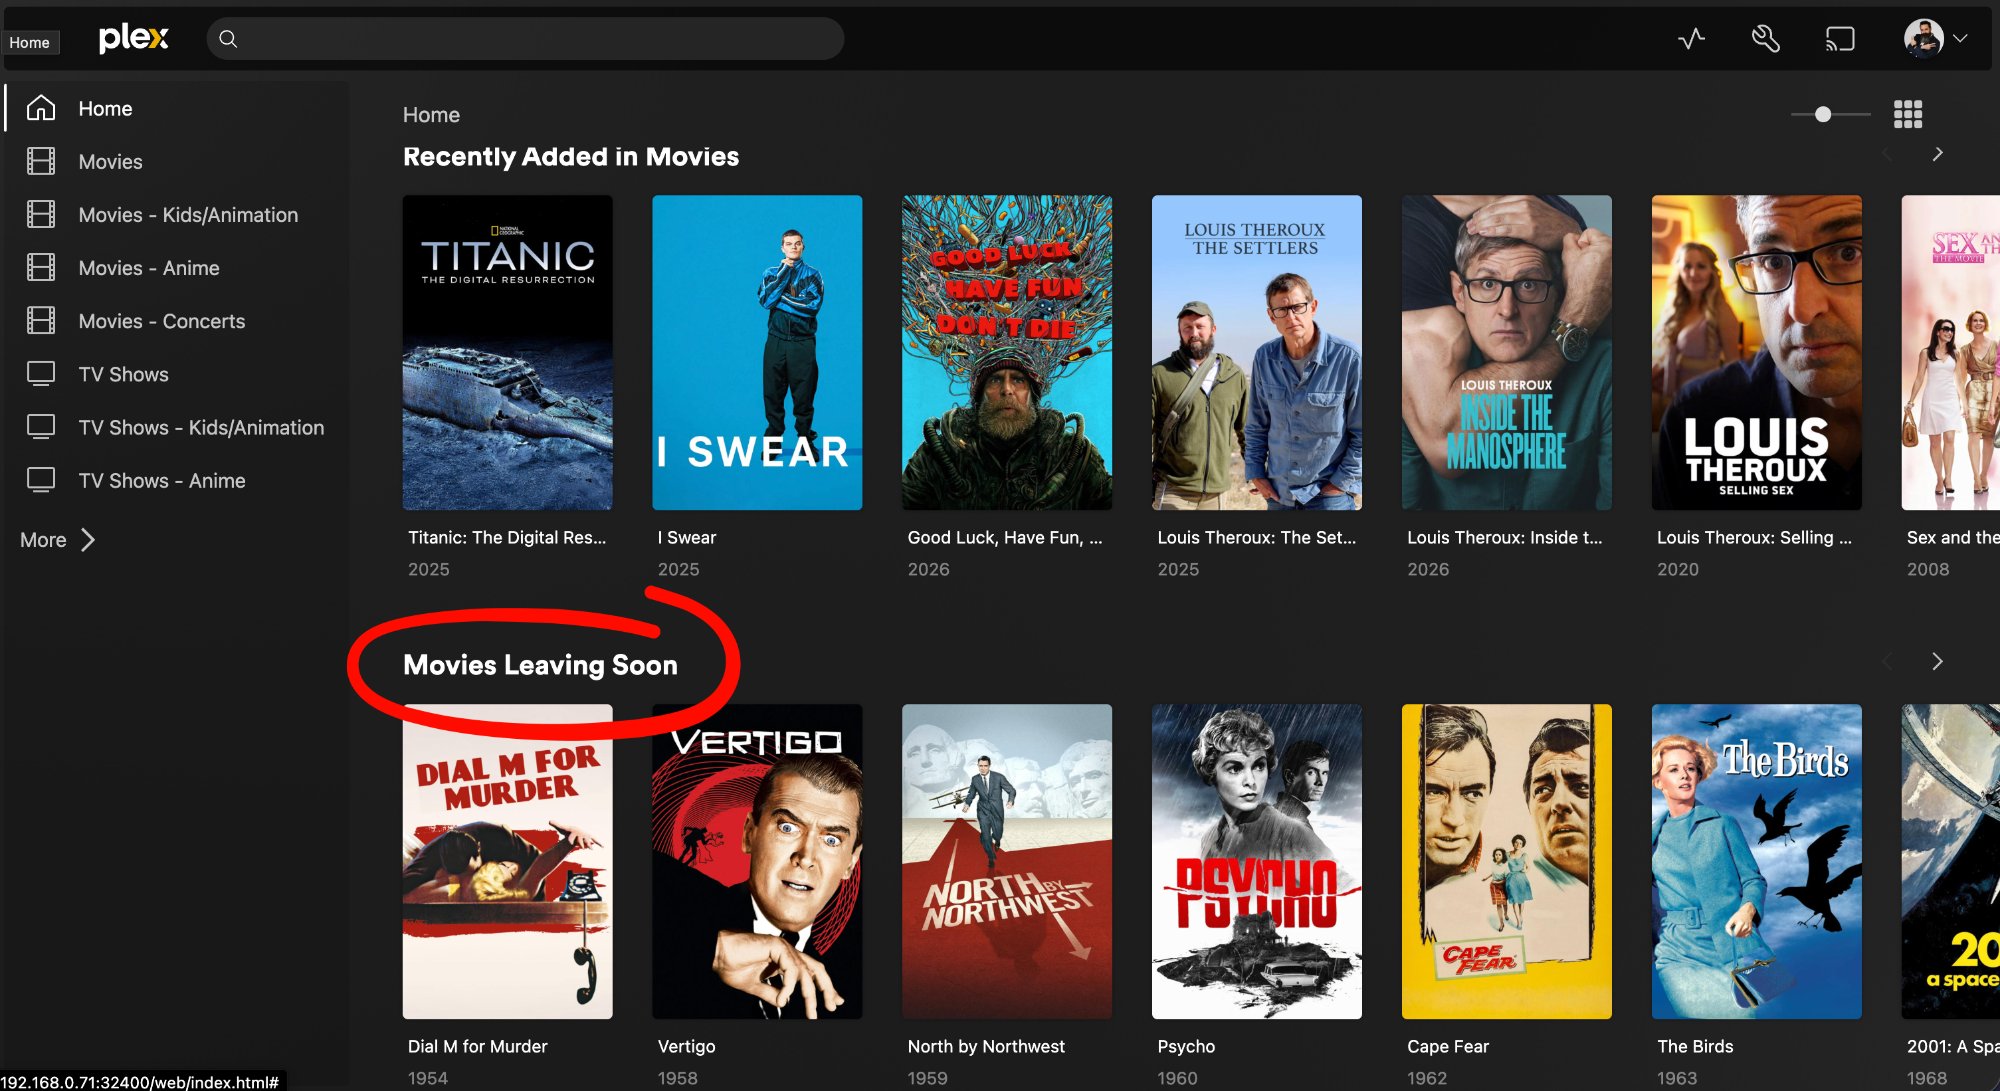Click the cast-to-device icon
This screenshot has height=1091, width=2000.
click(1840, 38)
